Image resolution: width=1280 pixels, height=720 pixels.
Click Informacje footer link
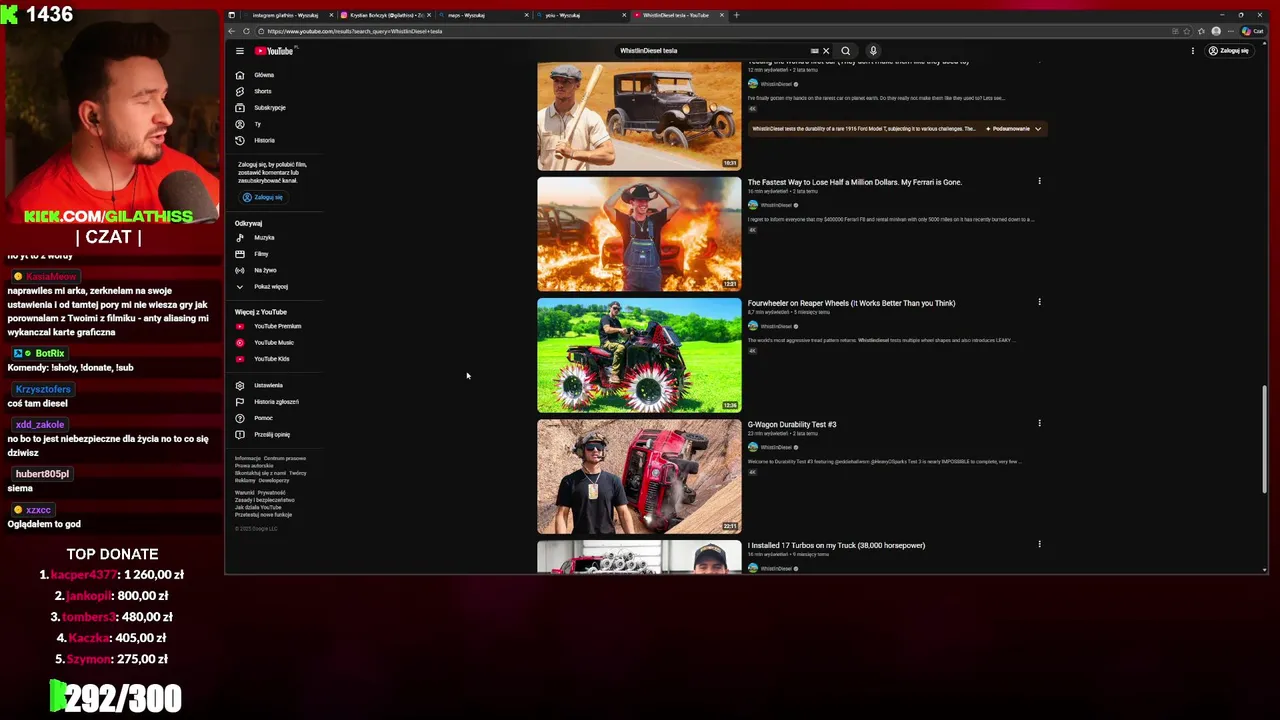[247, 458]
